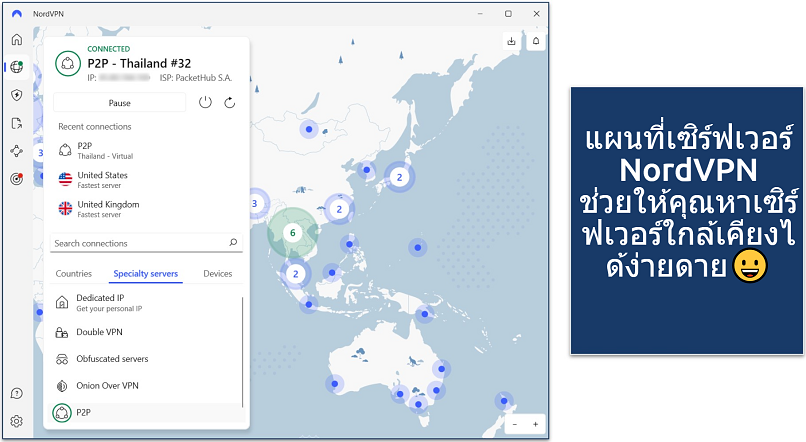Click the P2P circle icon in list
The image size is (806, 442).
tap(62, 413)
